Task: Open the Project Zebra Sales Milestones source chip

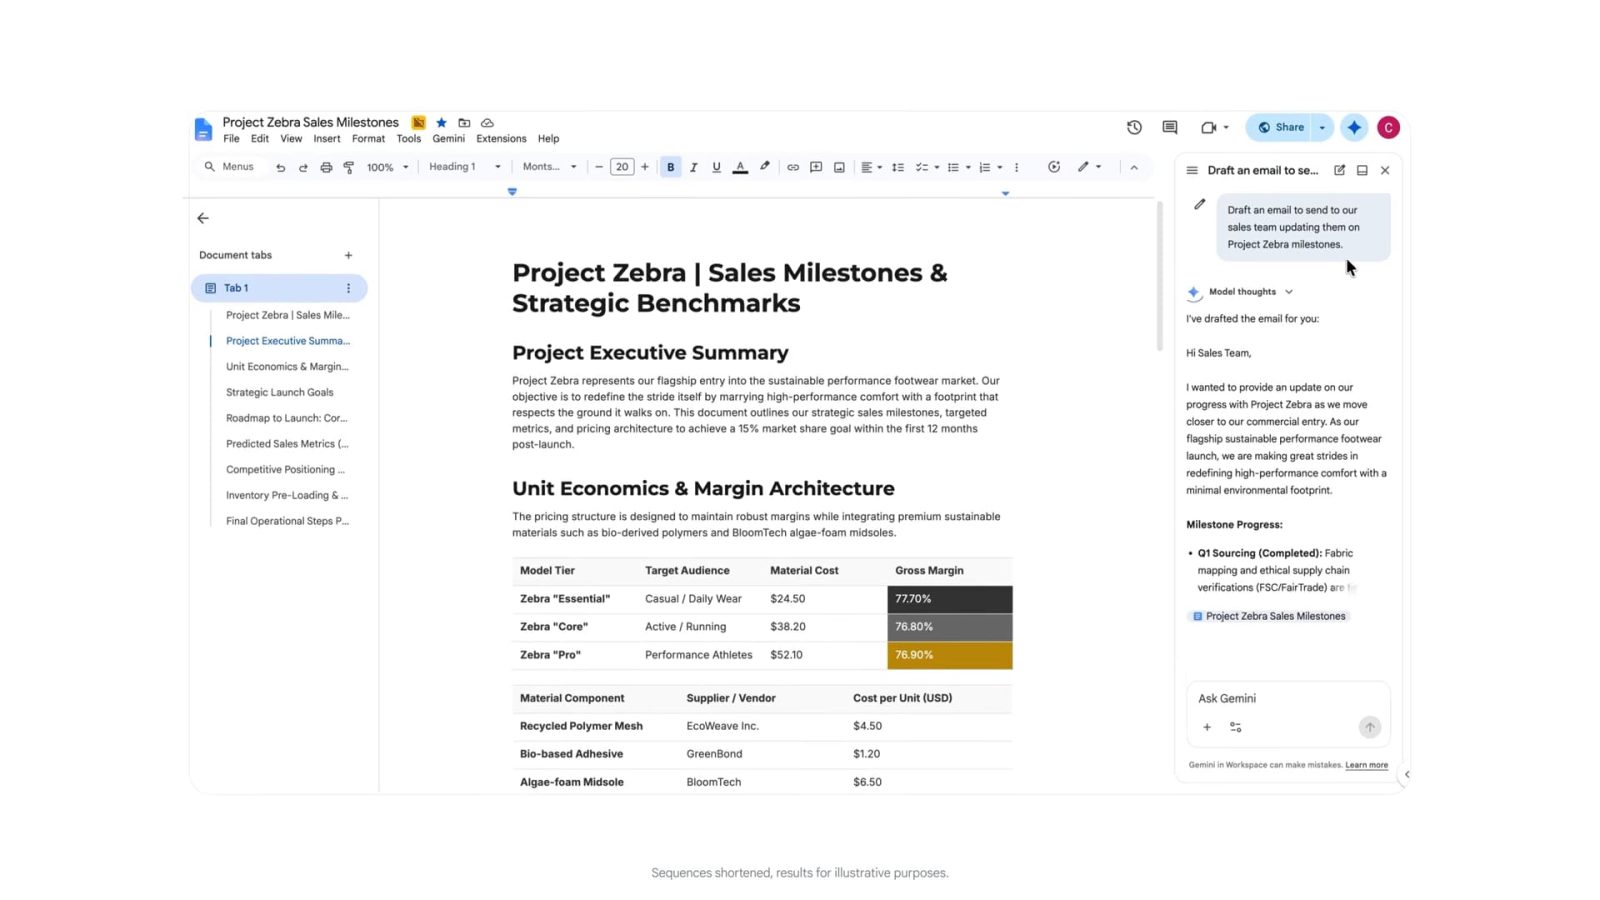Action: [x=1268, y=616]
